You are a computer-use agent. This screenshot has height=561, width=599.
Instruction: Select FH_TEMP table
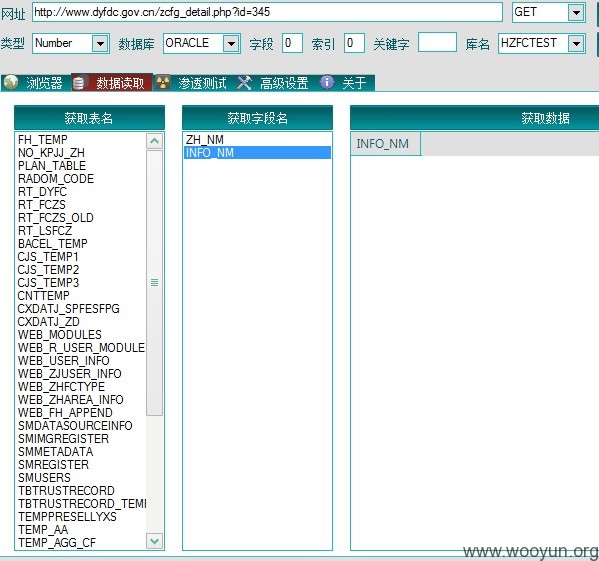[43, 140]
